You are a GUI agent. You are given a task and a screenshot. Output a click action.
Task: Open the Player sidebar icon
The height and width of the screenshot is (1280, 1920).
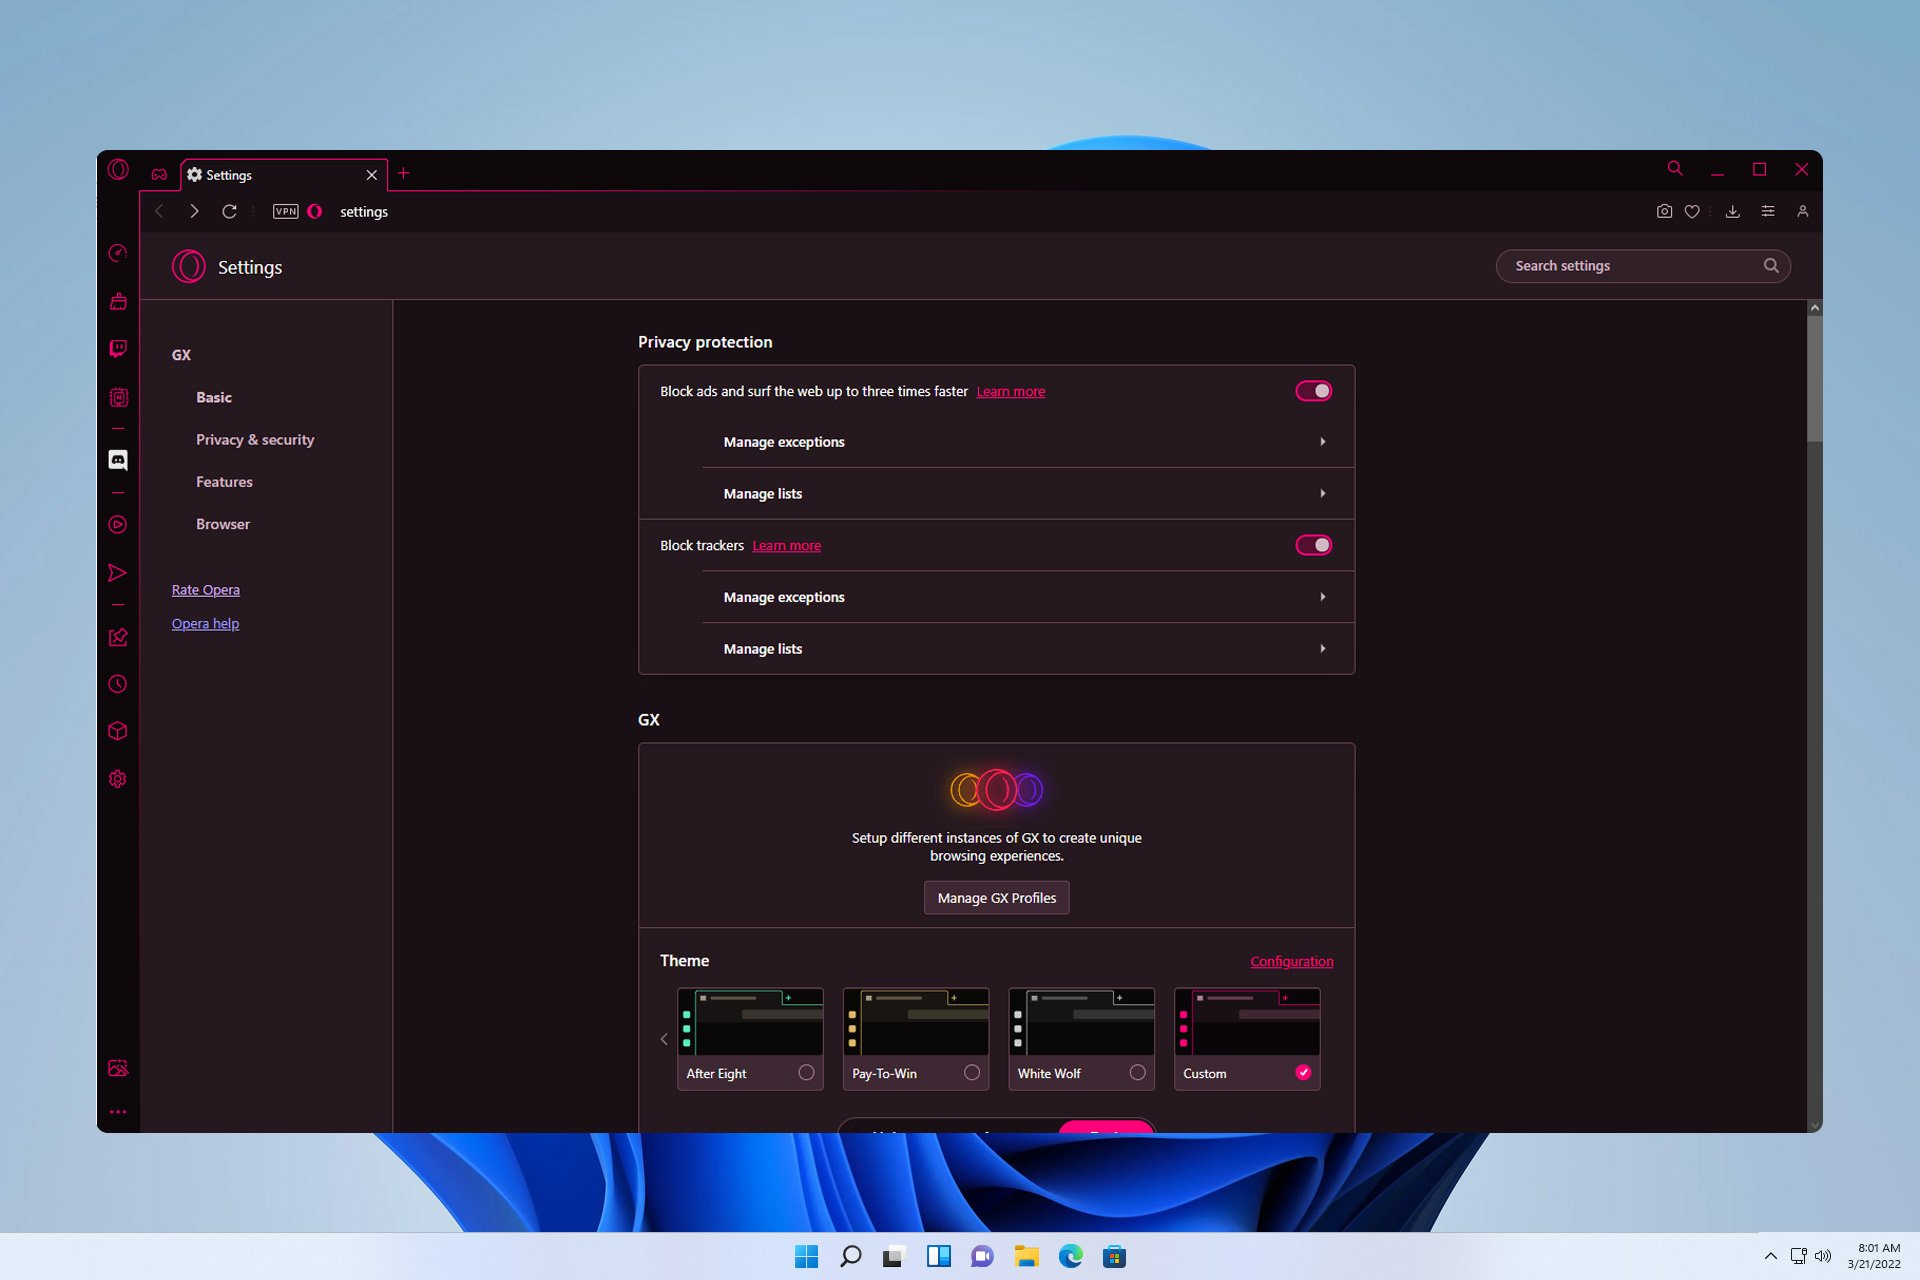(118, 525)
